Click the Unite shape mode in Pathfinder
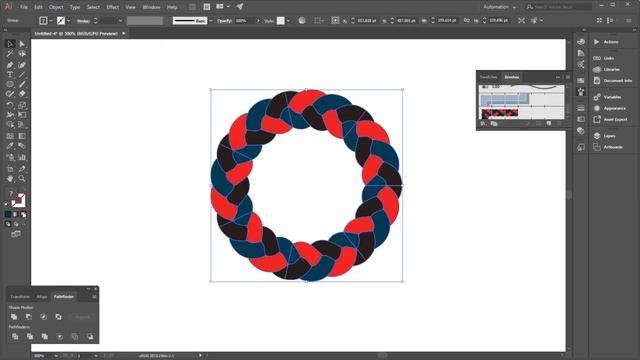640x360 pixels. [14, 317]
